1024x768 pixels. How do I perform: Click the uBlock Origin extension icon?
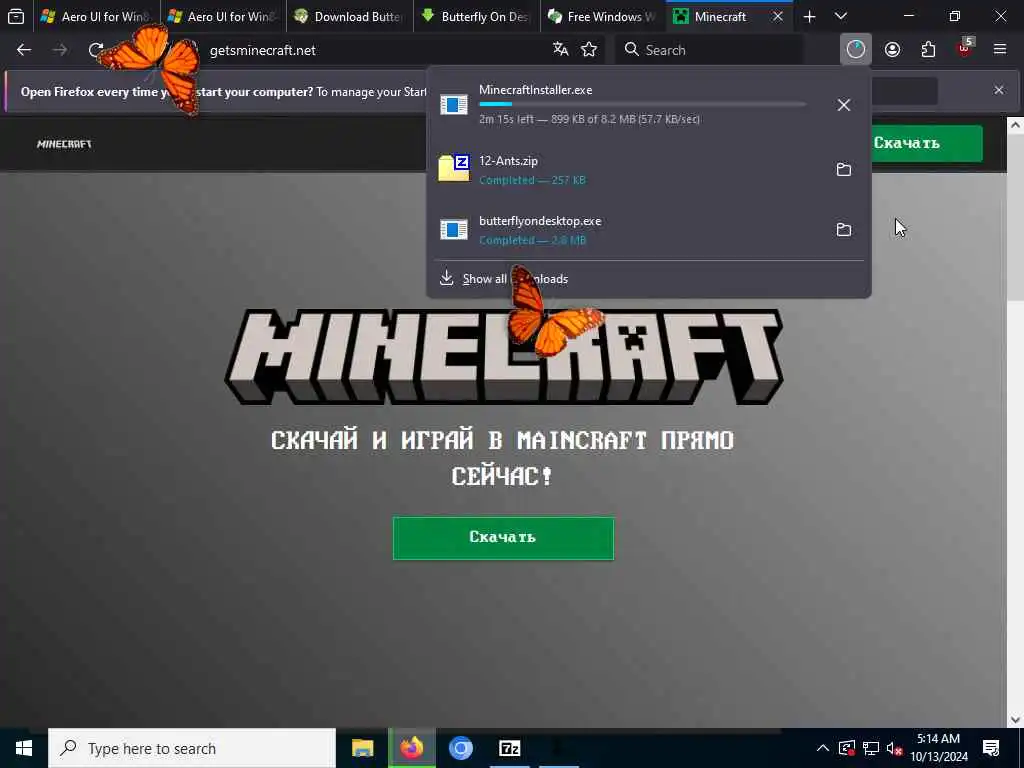point(965,49)
